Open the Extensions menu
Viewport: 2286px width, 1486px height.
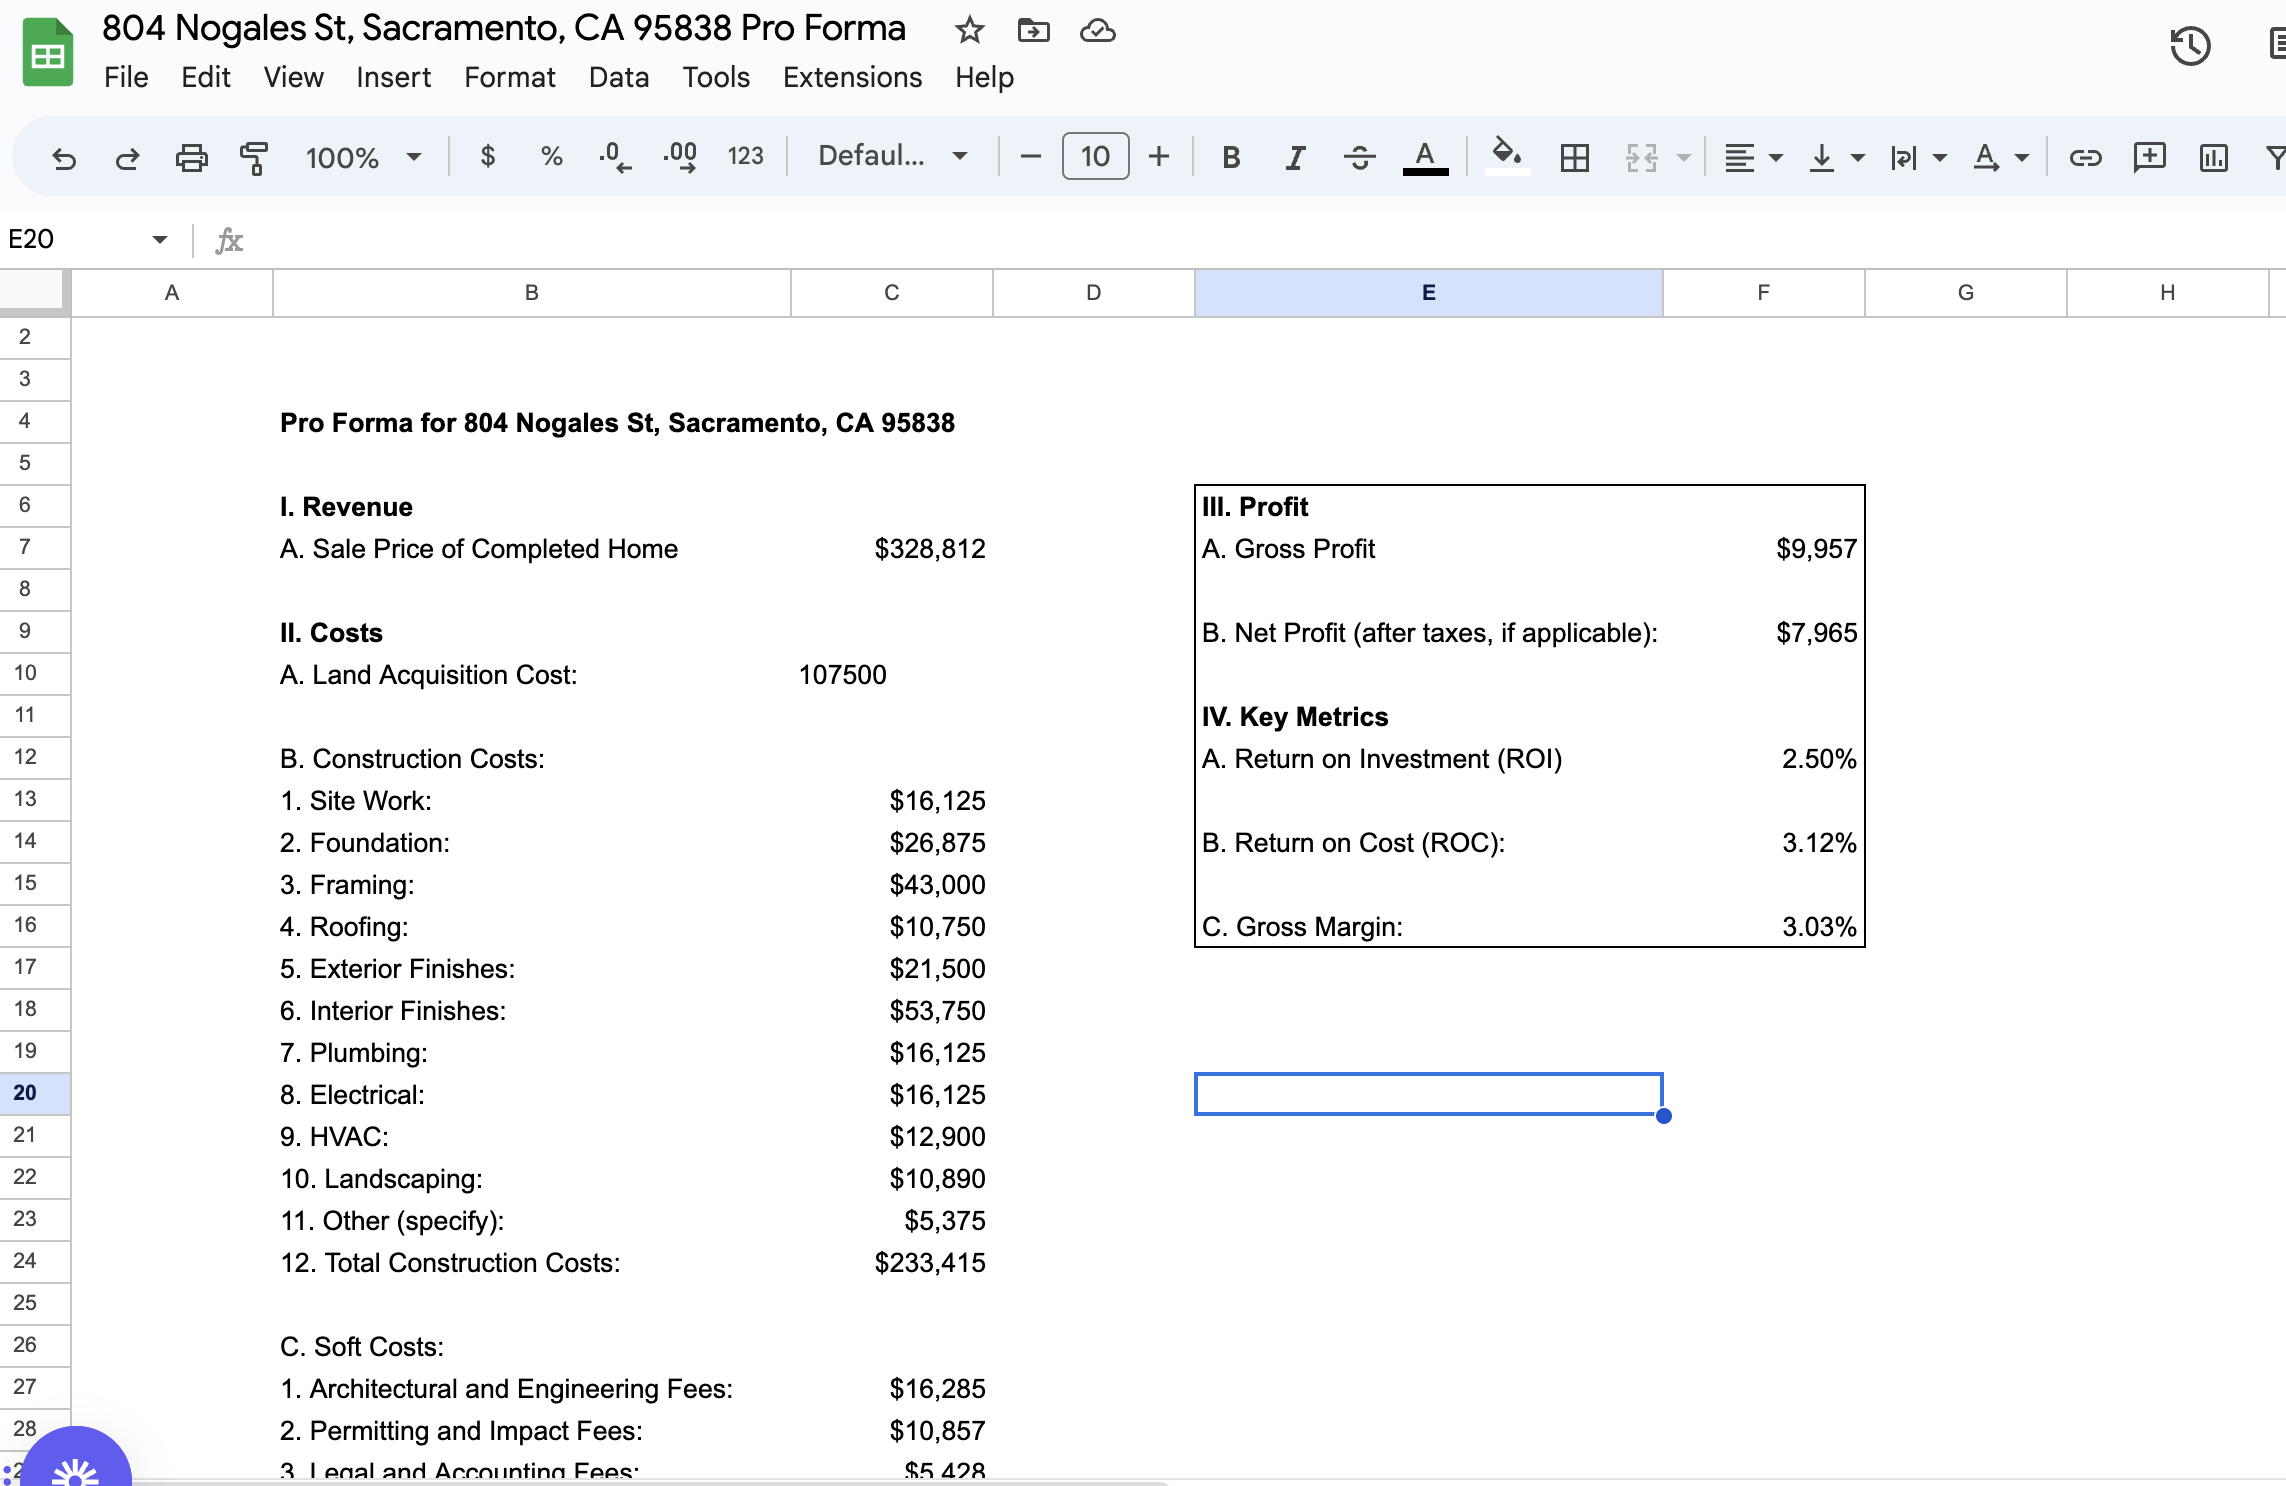pyautogui.click(x=852, y=77)
